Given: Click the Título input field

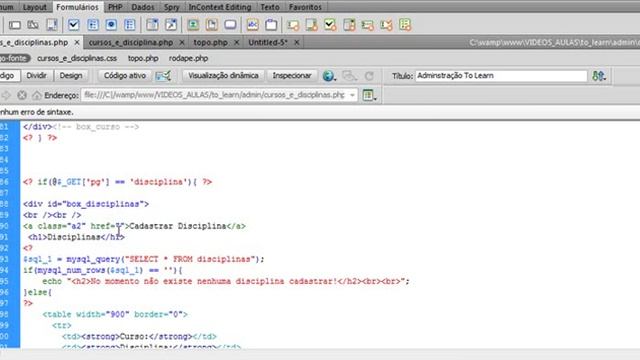Looking at the screenshot, I should pos(501,76).
